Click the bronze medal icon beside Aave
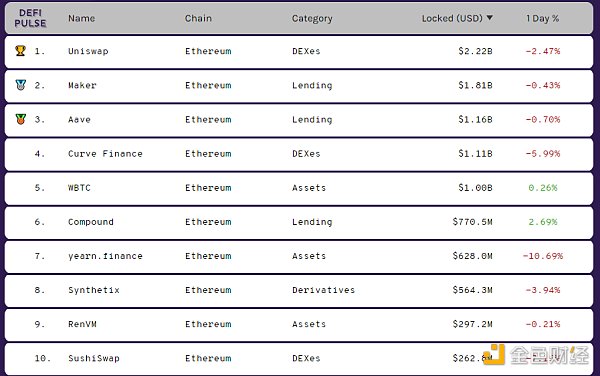The width and height of the screenshot is (600, 376). click(21, 119)
